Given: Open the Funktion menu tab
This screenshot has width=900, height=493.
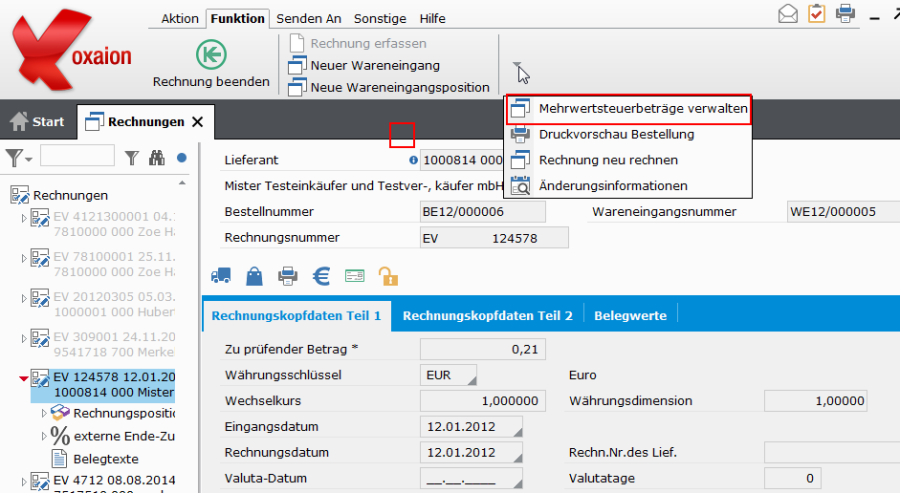Looking at the screenshot, I should click(238, 18).
